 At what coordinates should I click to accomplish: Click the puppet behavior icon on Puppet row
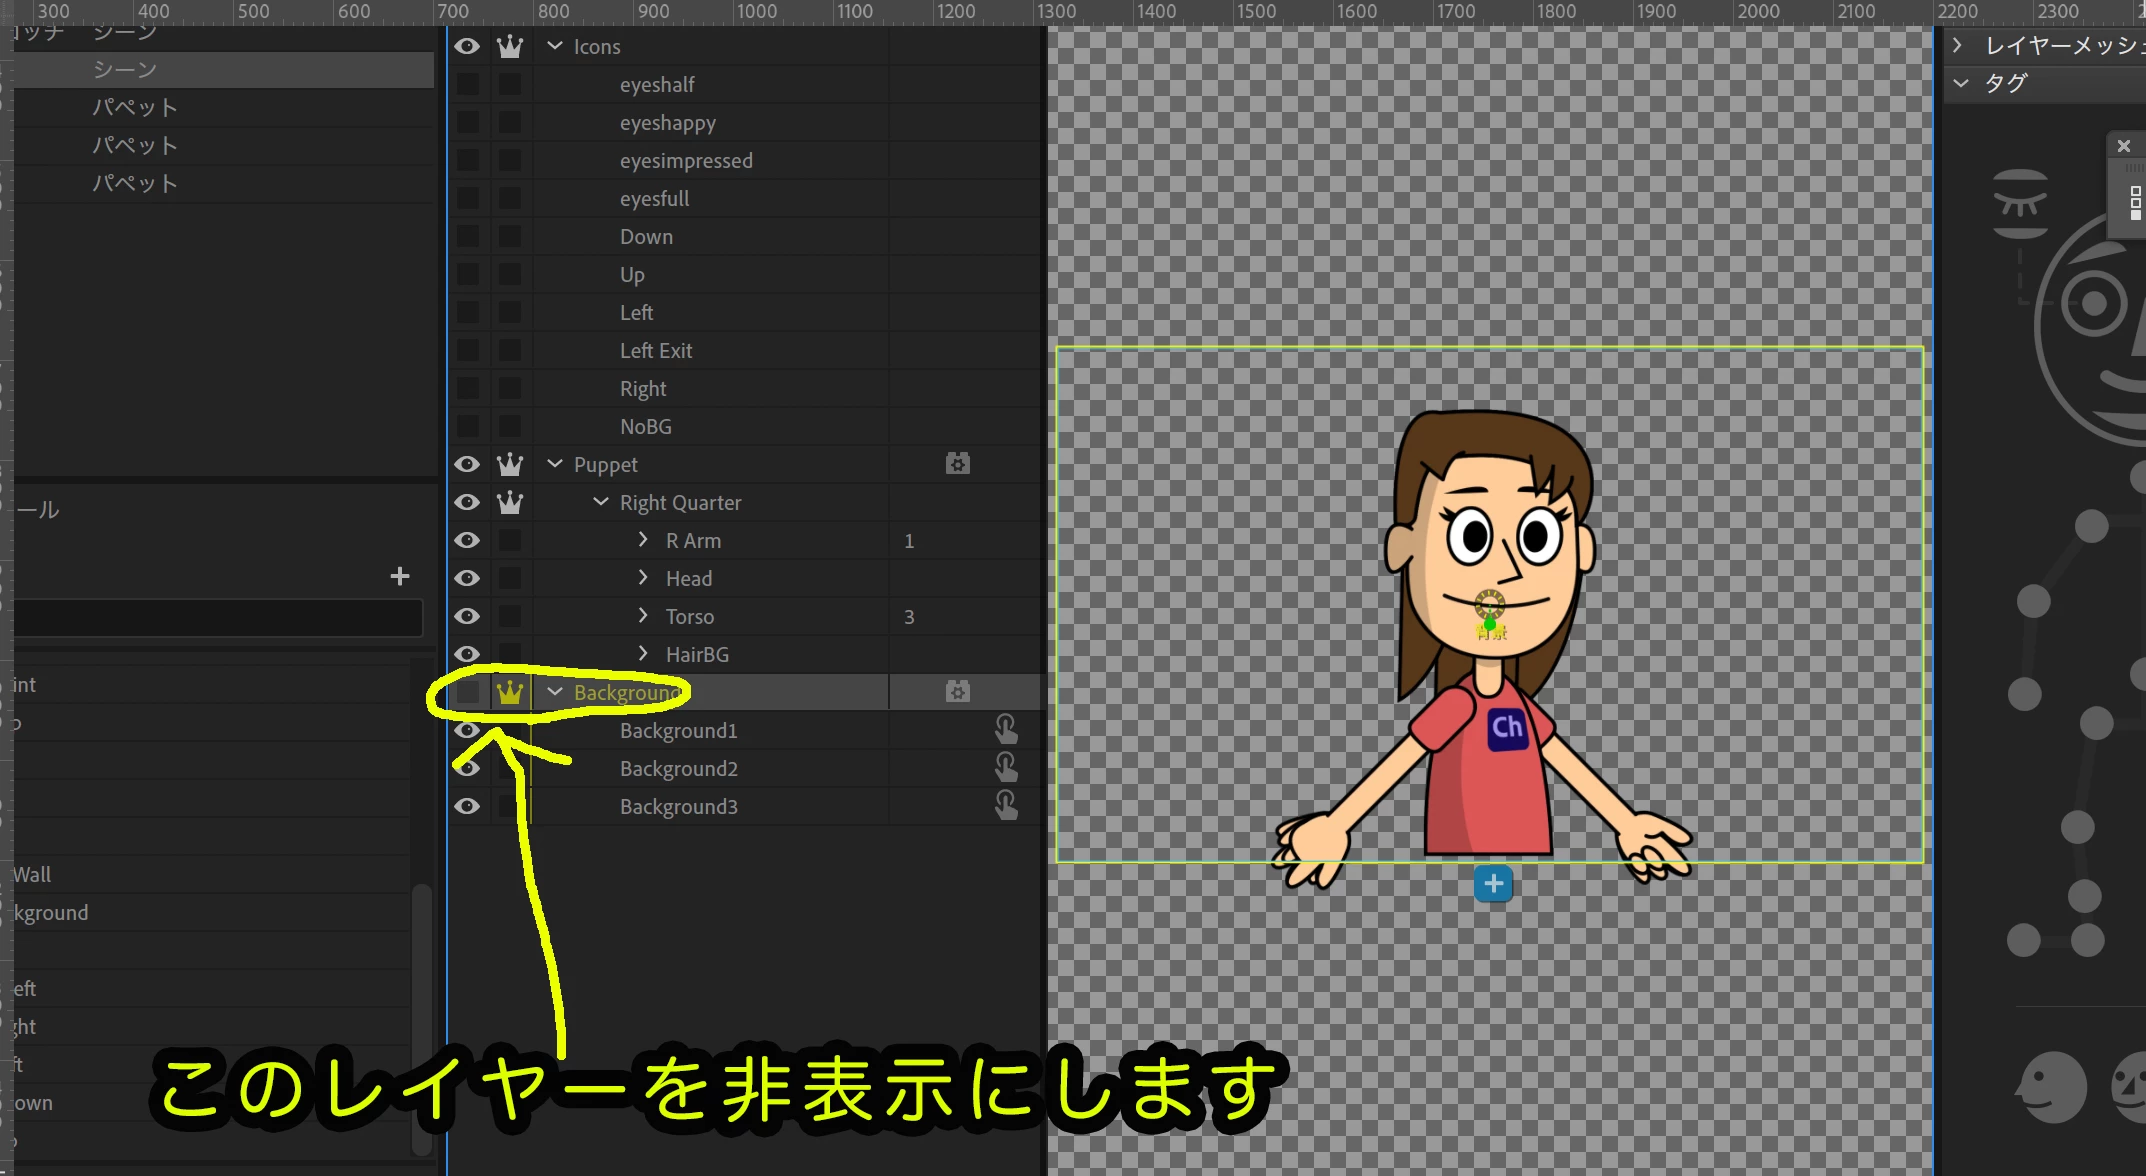[x=957, y=464]
